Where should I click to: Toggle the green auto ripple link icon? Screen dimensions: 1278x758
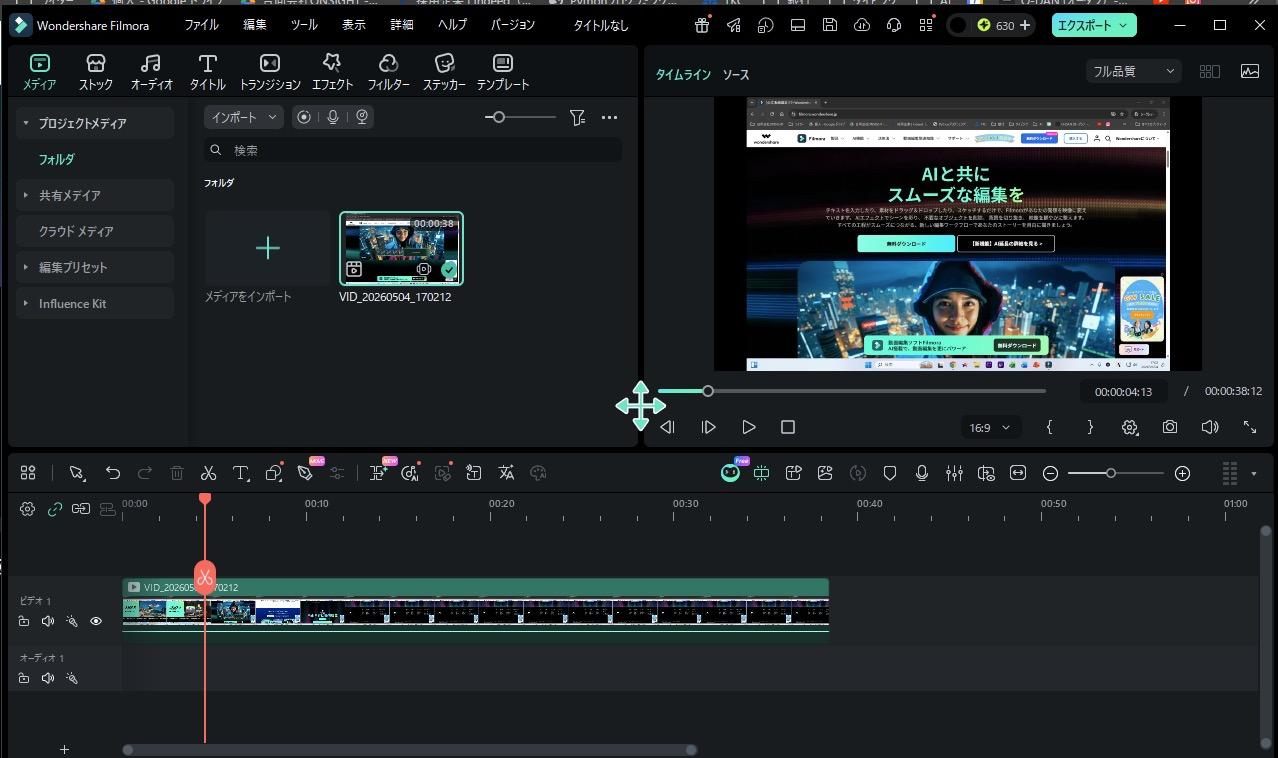coord(55,509)
